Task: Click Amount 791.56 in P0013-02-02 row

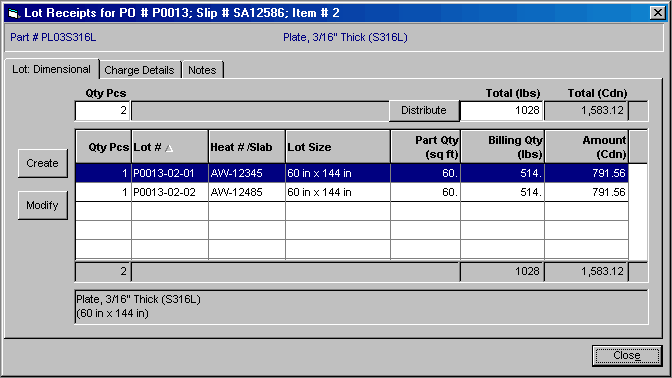Action: click(x=587, y=192)
